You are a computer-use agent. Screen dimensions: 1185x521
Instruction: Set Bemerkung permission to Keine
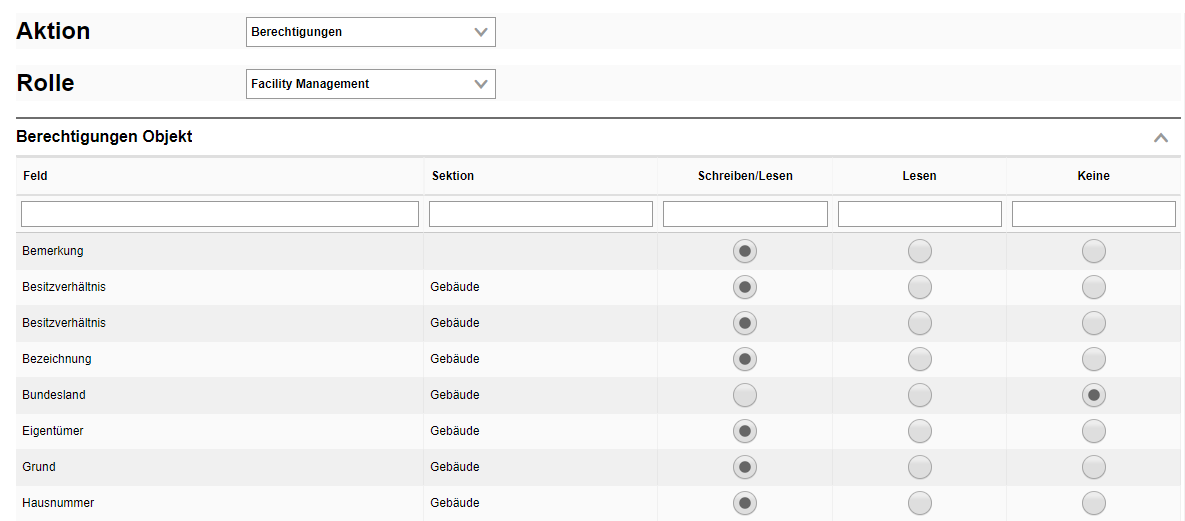tap(1094, 251)
